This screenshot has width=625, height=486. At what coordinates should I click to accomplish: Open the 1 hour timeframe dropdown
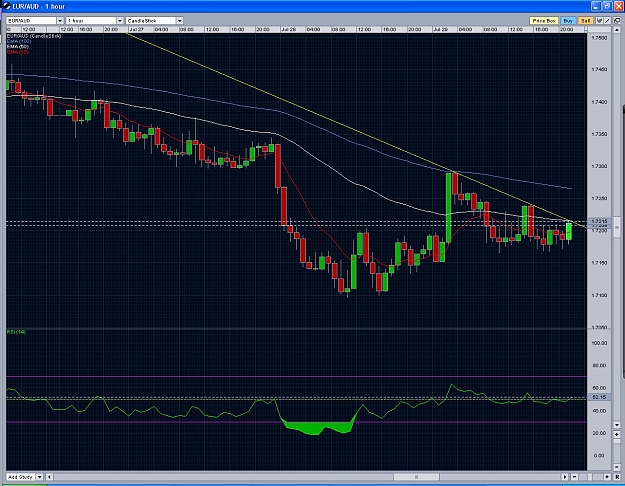pos(120,20)
